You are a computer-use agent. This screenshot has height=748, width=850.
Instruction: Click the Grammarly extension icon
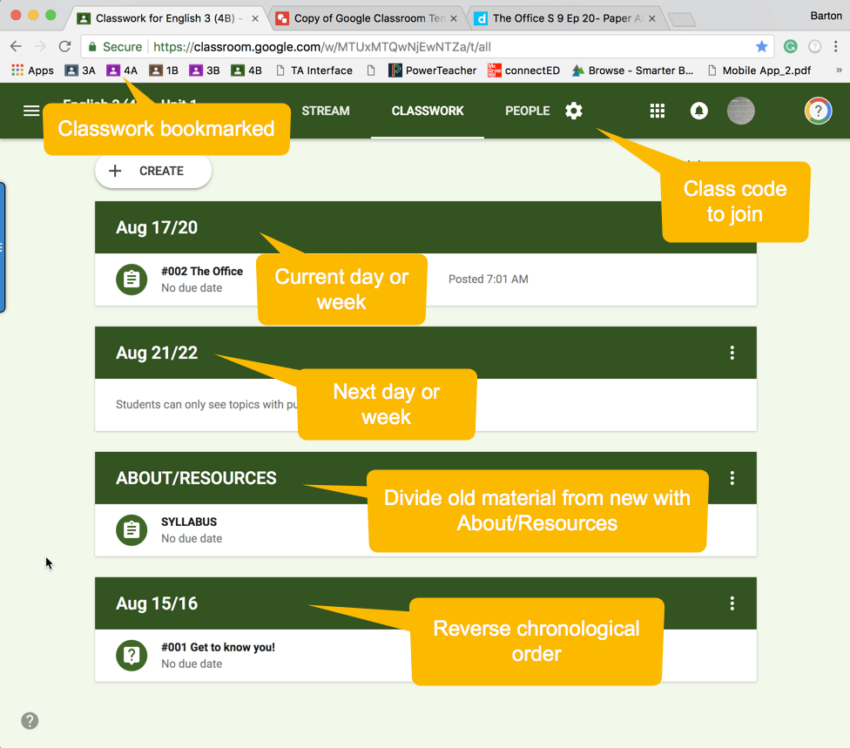[x=790, y=47]
